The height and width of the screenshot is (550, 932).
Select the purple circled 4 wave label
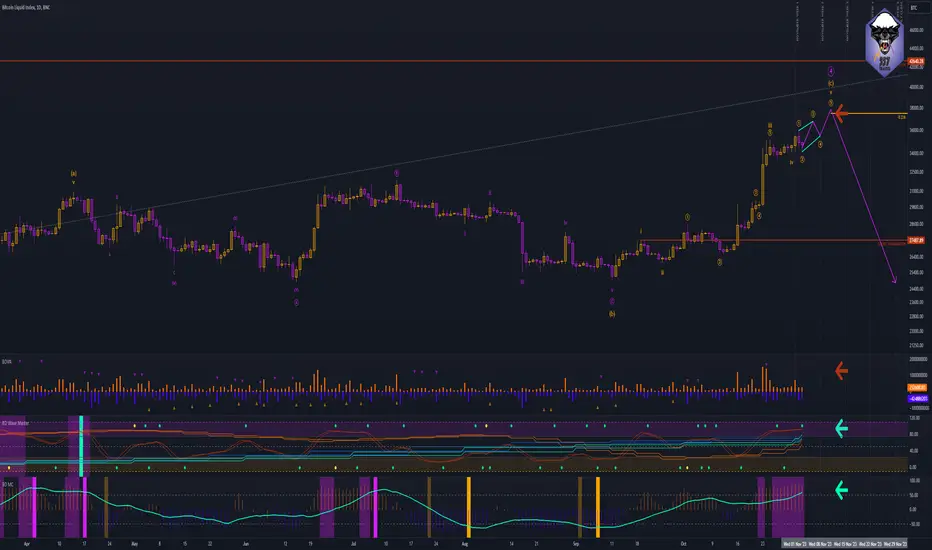[831, 71]
